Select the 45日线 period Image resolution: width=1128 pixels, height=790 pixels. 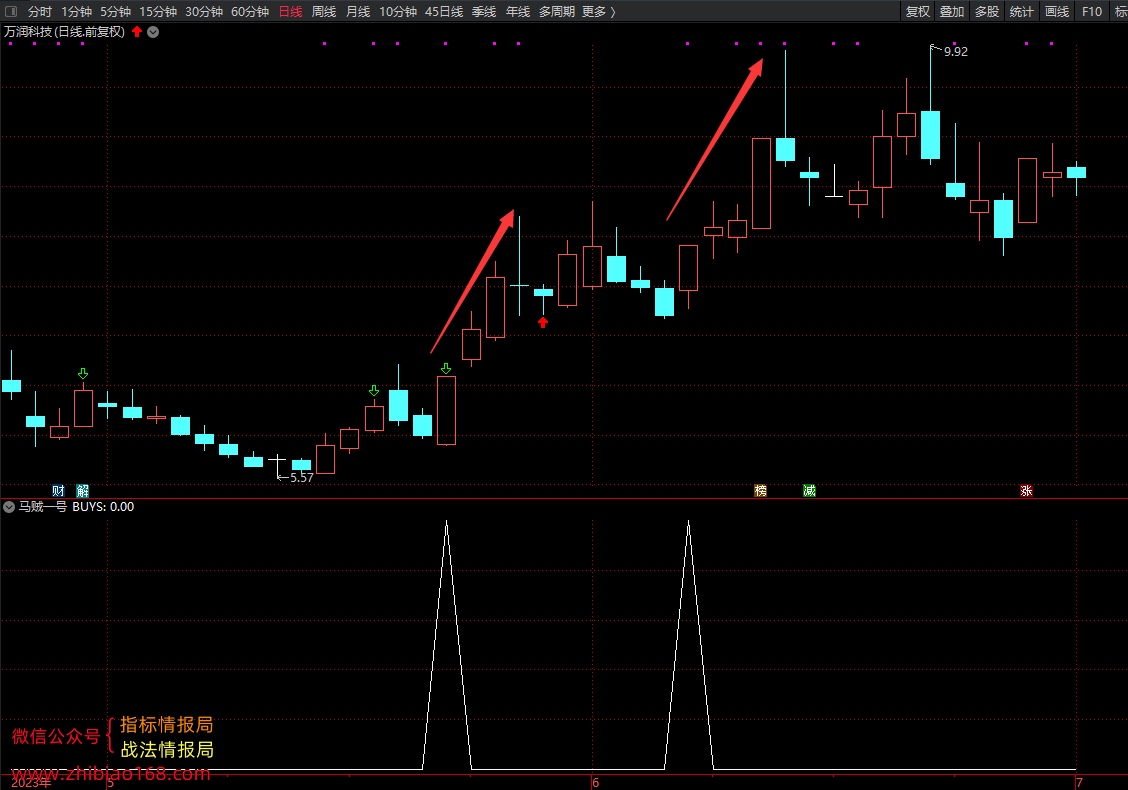click(x=444, y=12)
